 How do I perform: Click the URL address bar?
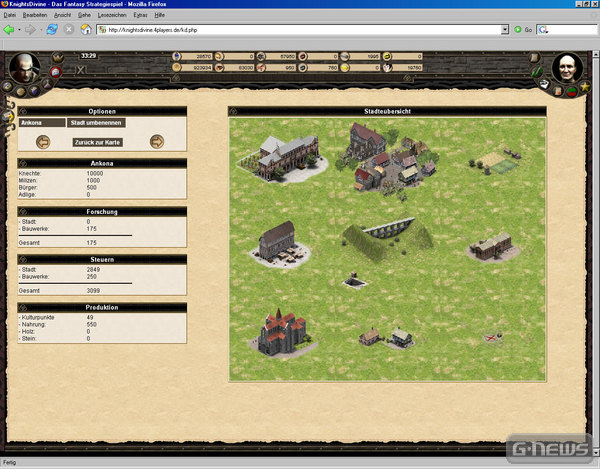pos(300,29)
